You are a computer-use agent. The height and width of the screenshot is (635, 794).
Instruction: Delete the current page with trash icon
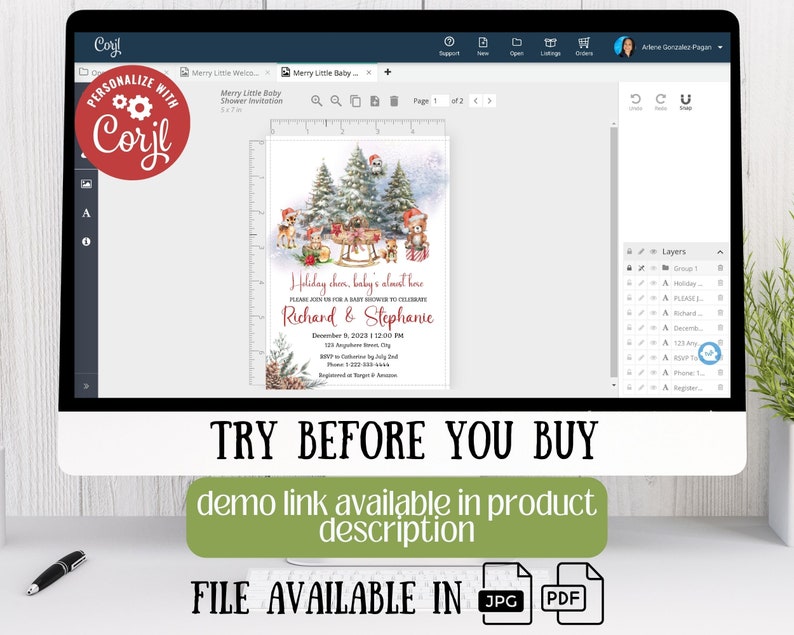pos(394,101)
